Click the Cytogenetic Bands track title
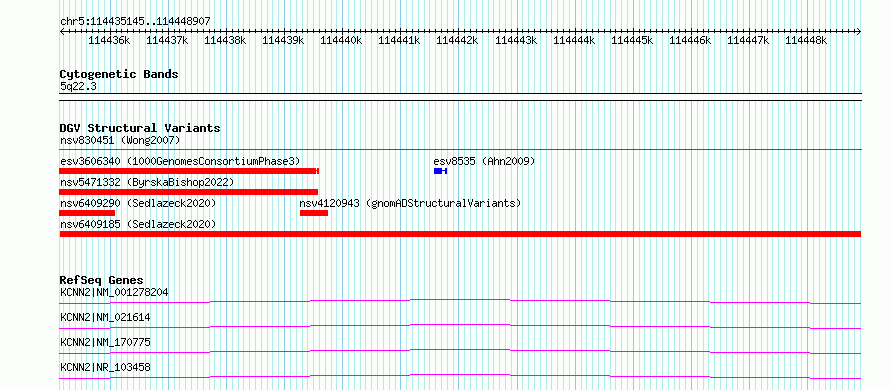Screen dimensions: 890x390 point(119,74)
